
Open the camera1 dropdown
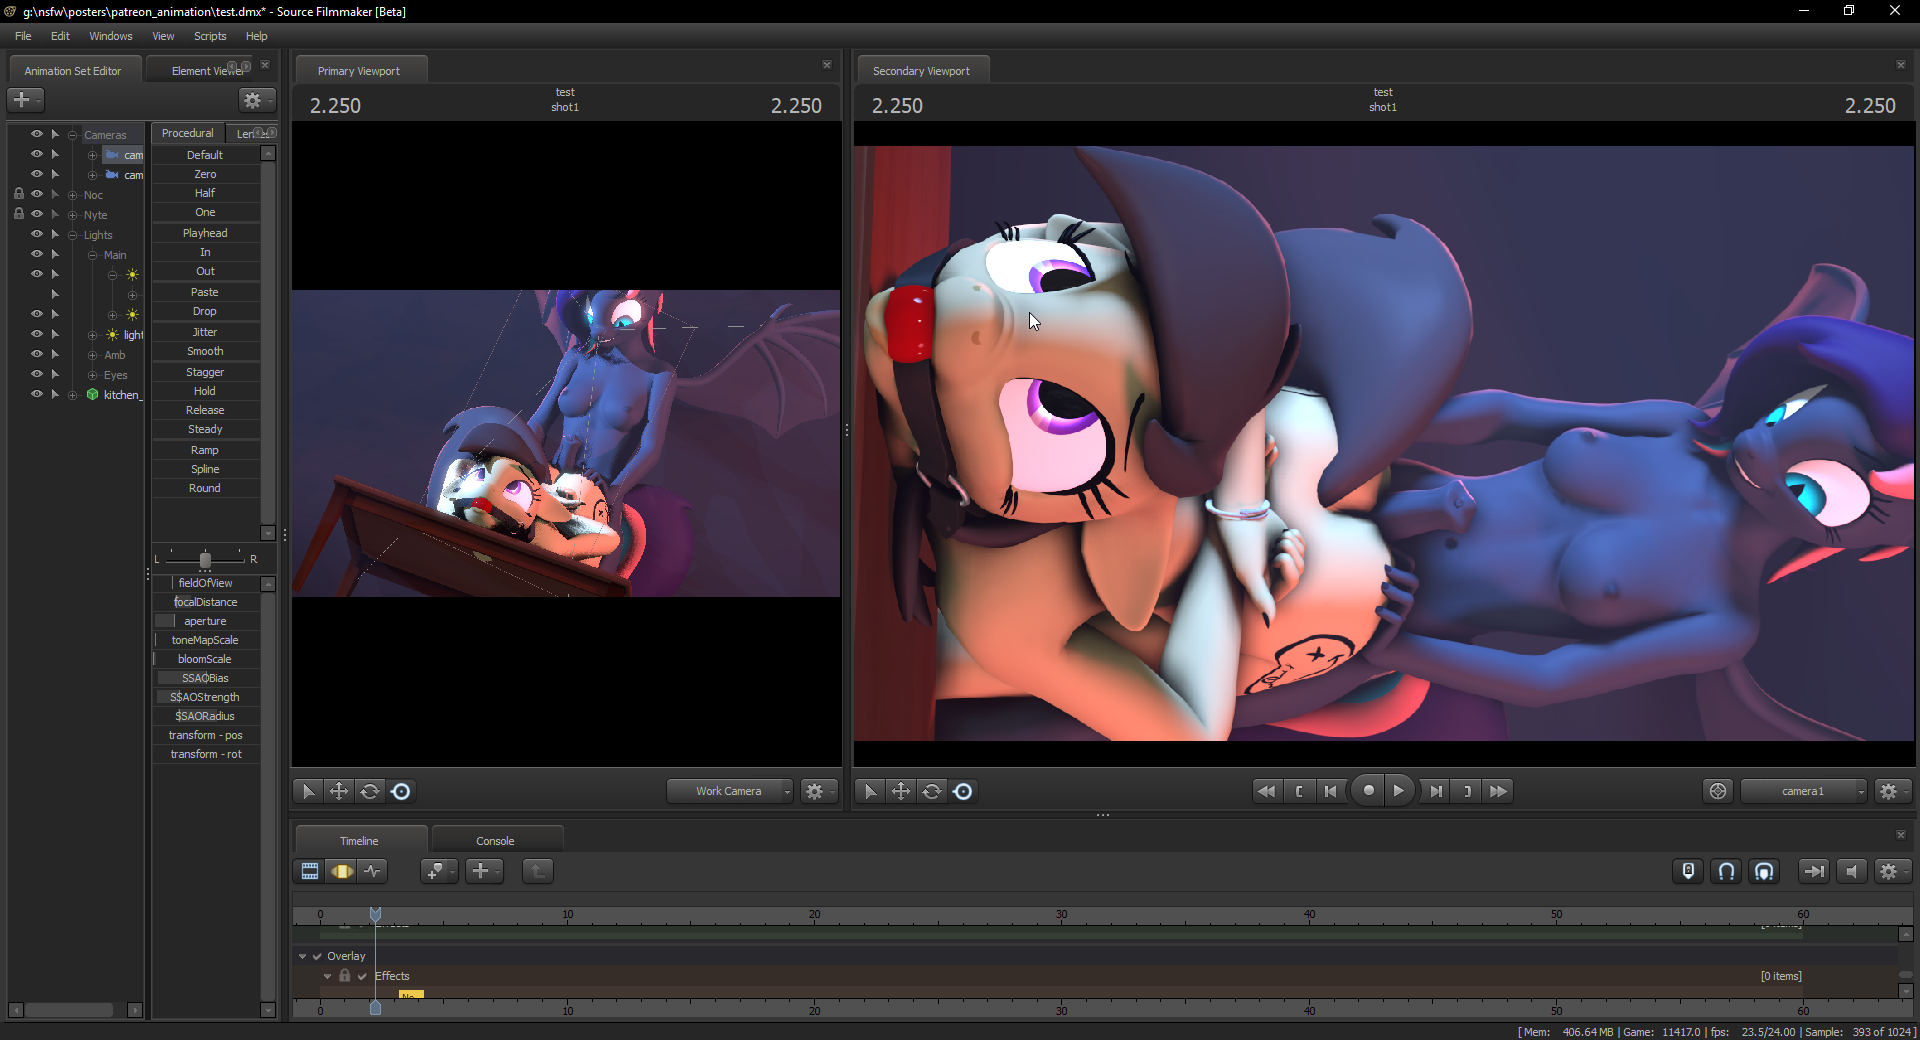[x=1804, y=791]
